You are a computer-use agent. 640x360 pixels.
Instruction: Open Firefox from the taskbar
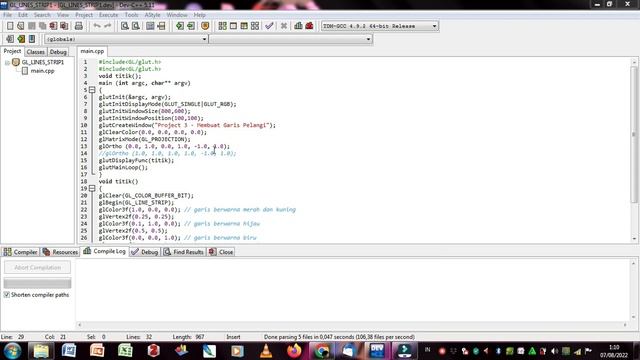click(x=294, y=351)
